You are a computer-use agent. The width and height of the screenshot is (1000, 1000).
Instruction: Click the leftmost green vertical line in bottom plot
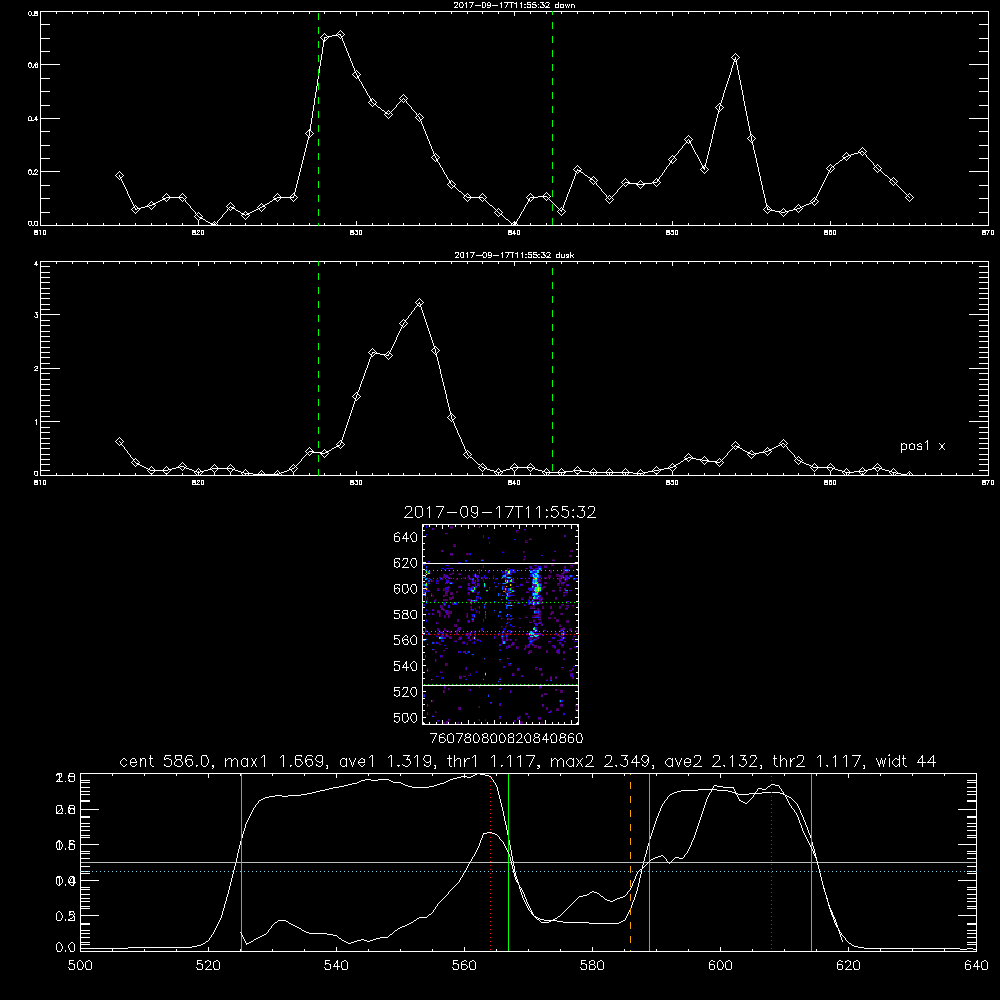point(242,862)
